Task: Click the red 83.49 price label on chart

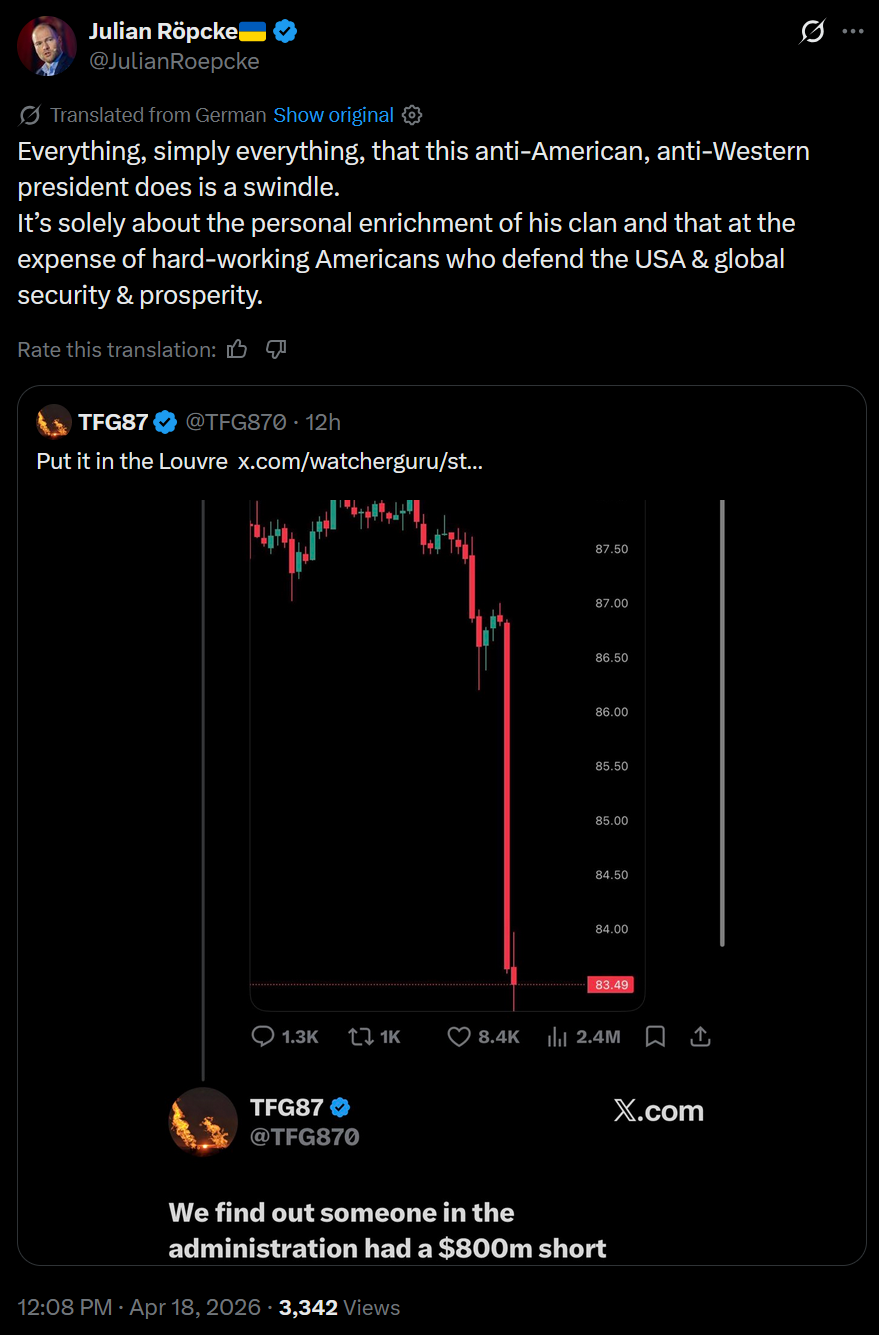Action: coord(611,985)
